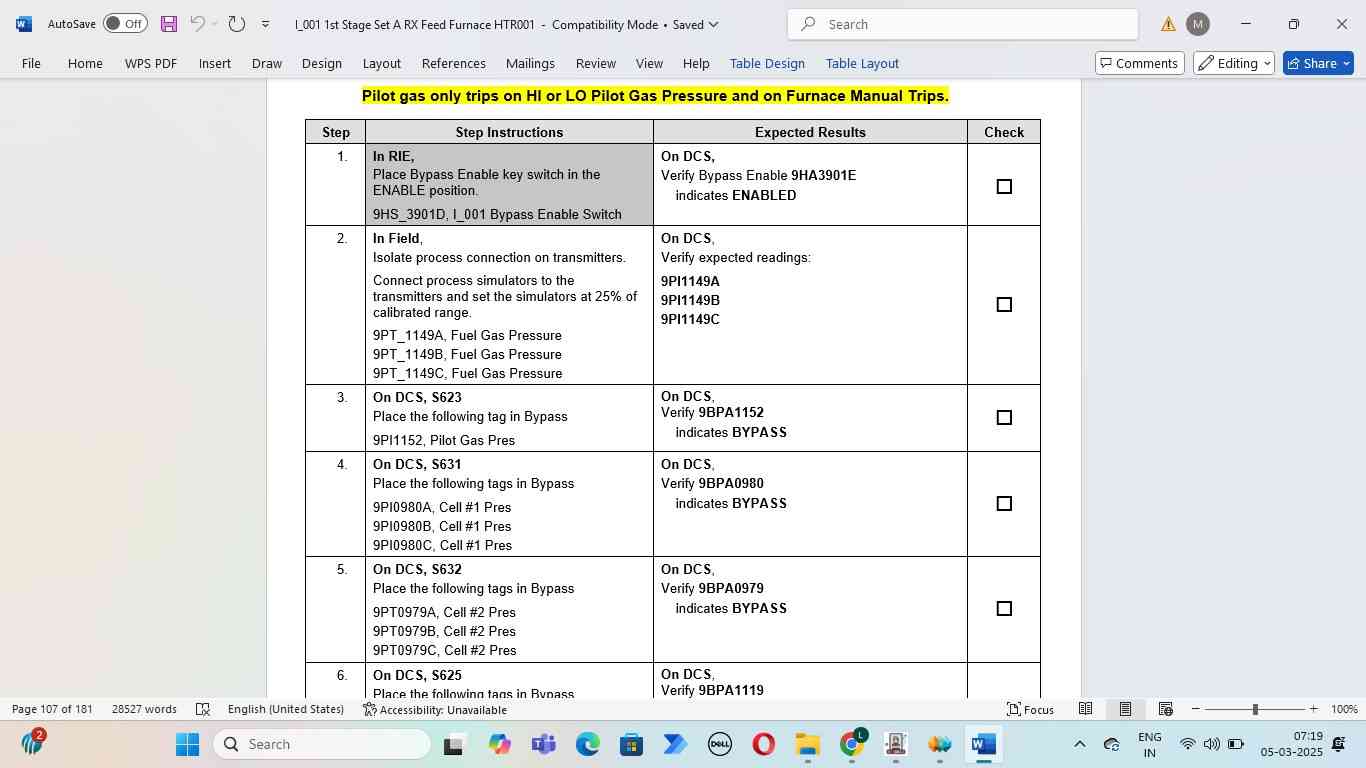
Task: Open the WPS PDF tab
Action: point(151,63)
